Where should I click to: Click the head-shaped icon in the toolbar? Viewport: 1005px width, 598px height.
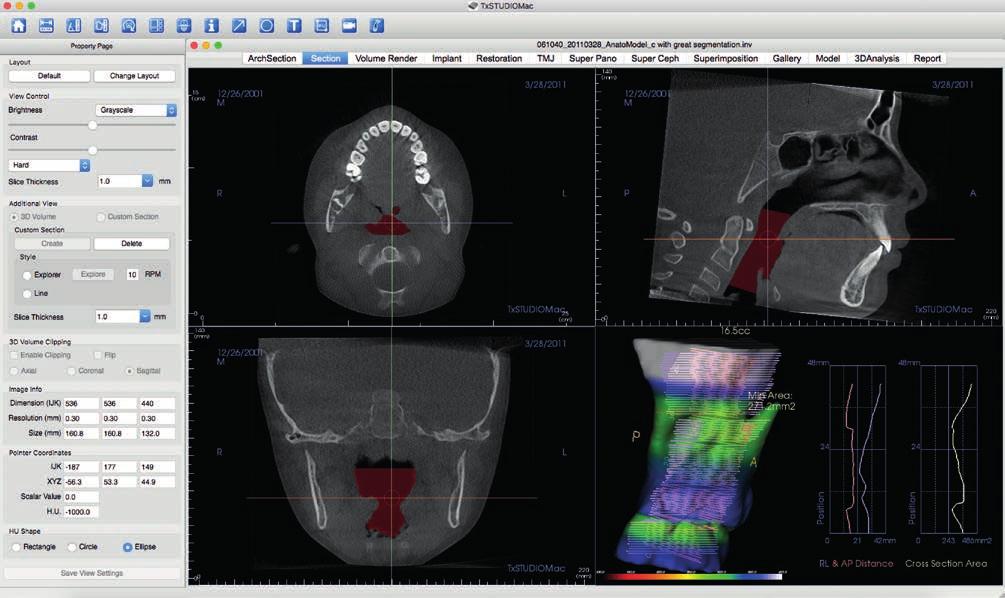(x=184, y=26)
